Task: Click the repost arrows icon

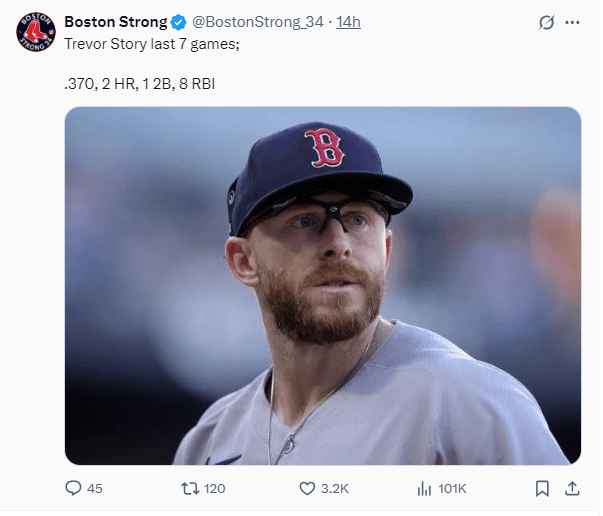Action: [188, 488]
